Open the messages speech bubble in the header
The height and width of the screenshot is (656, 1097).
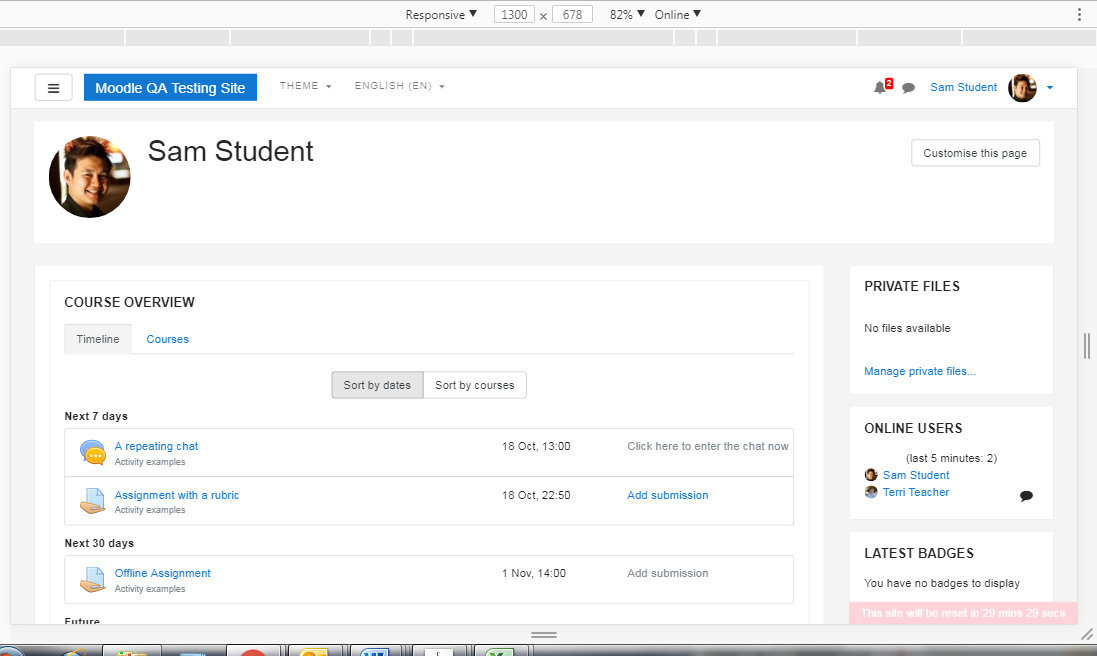908,88
